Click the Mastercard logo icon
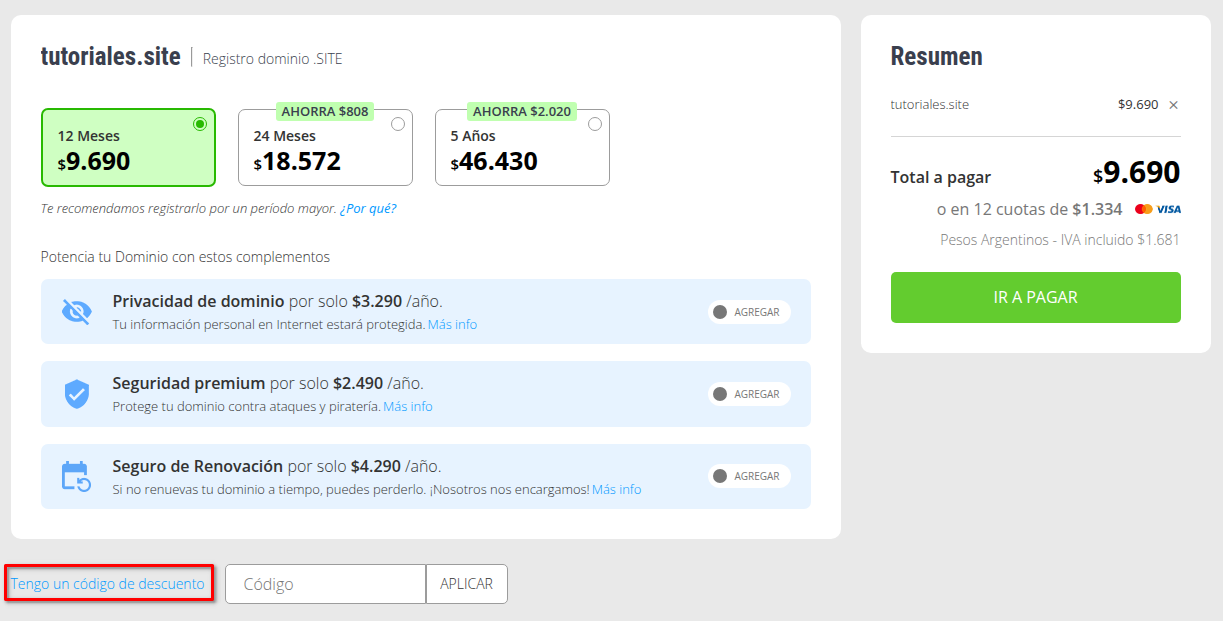 (1144, 209)
